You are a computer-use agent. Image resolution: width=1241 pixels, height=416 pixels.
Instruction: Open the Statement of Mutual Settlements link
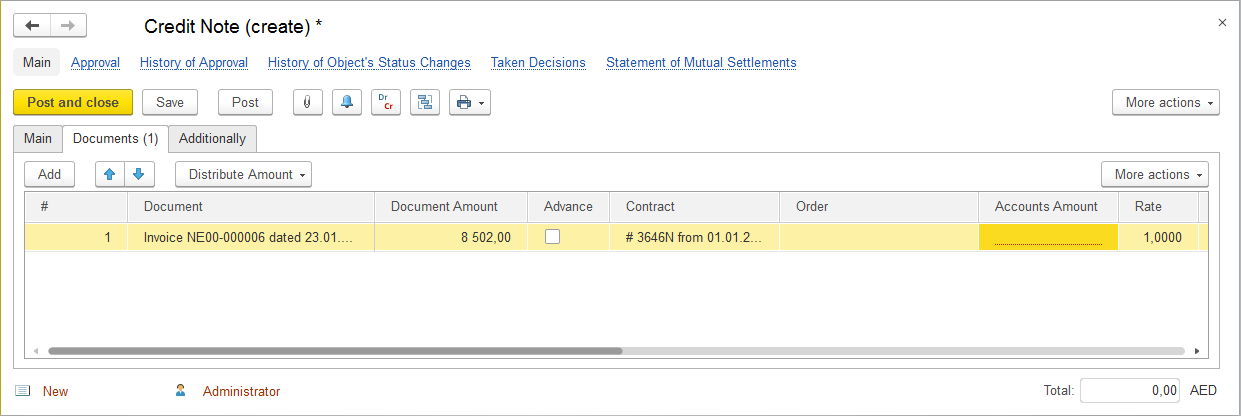click(701, 62)
